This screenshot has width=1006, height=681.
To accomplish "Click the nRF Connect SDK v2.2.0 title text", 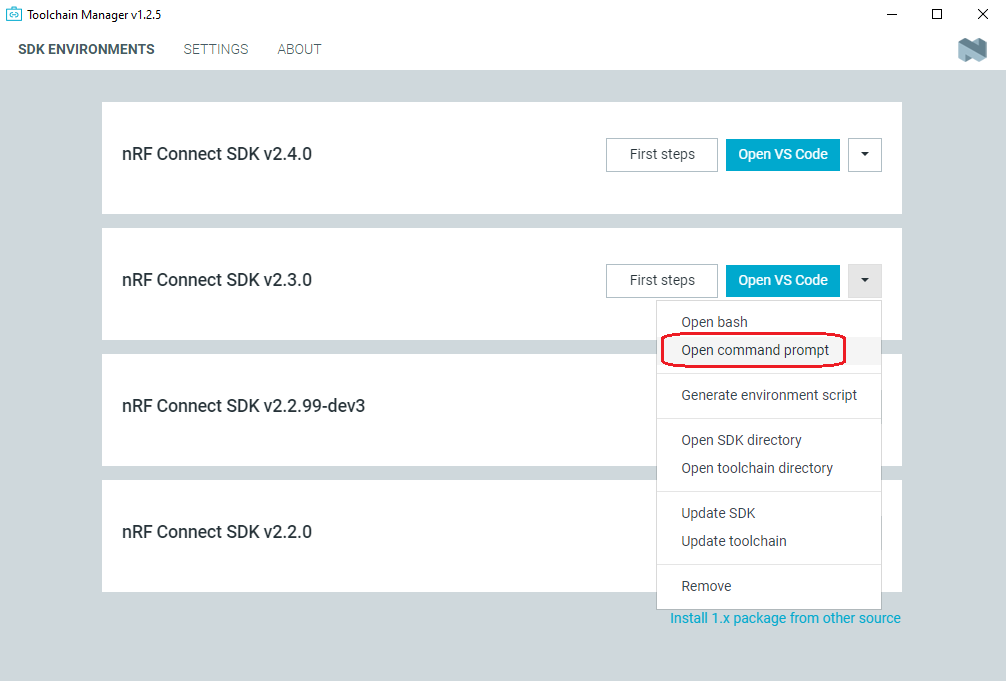I will tap(217, 531).
